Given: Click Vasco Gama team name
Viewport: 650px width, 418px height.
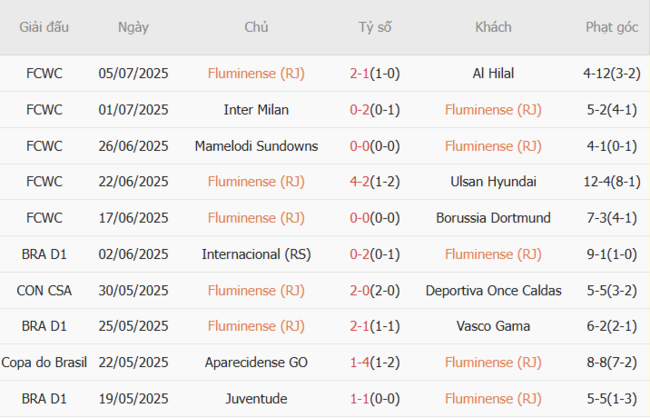Looking at the screenshot, I should (493, 326).
